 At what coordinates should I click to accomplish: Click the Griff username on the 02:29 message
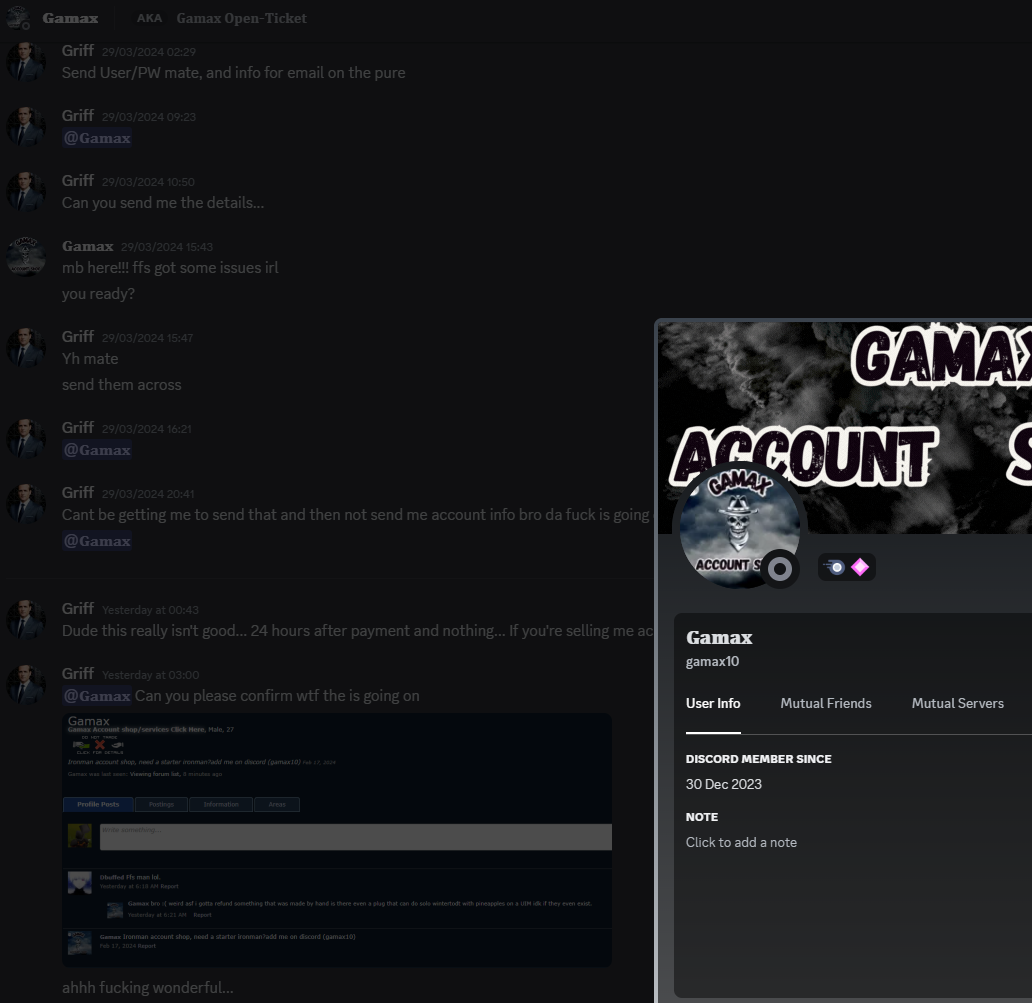click(x=78, y=51)
